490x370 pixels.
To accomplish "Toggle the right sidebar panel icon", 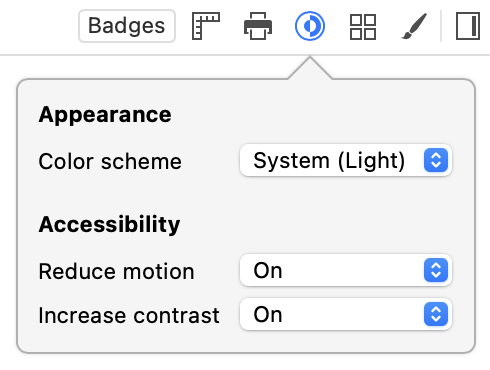I will coord(468,26).
